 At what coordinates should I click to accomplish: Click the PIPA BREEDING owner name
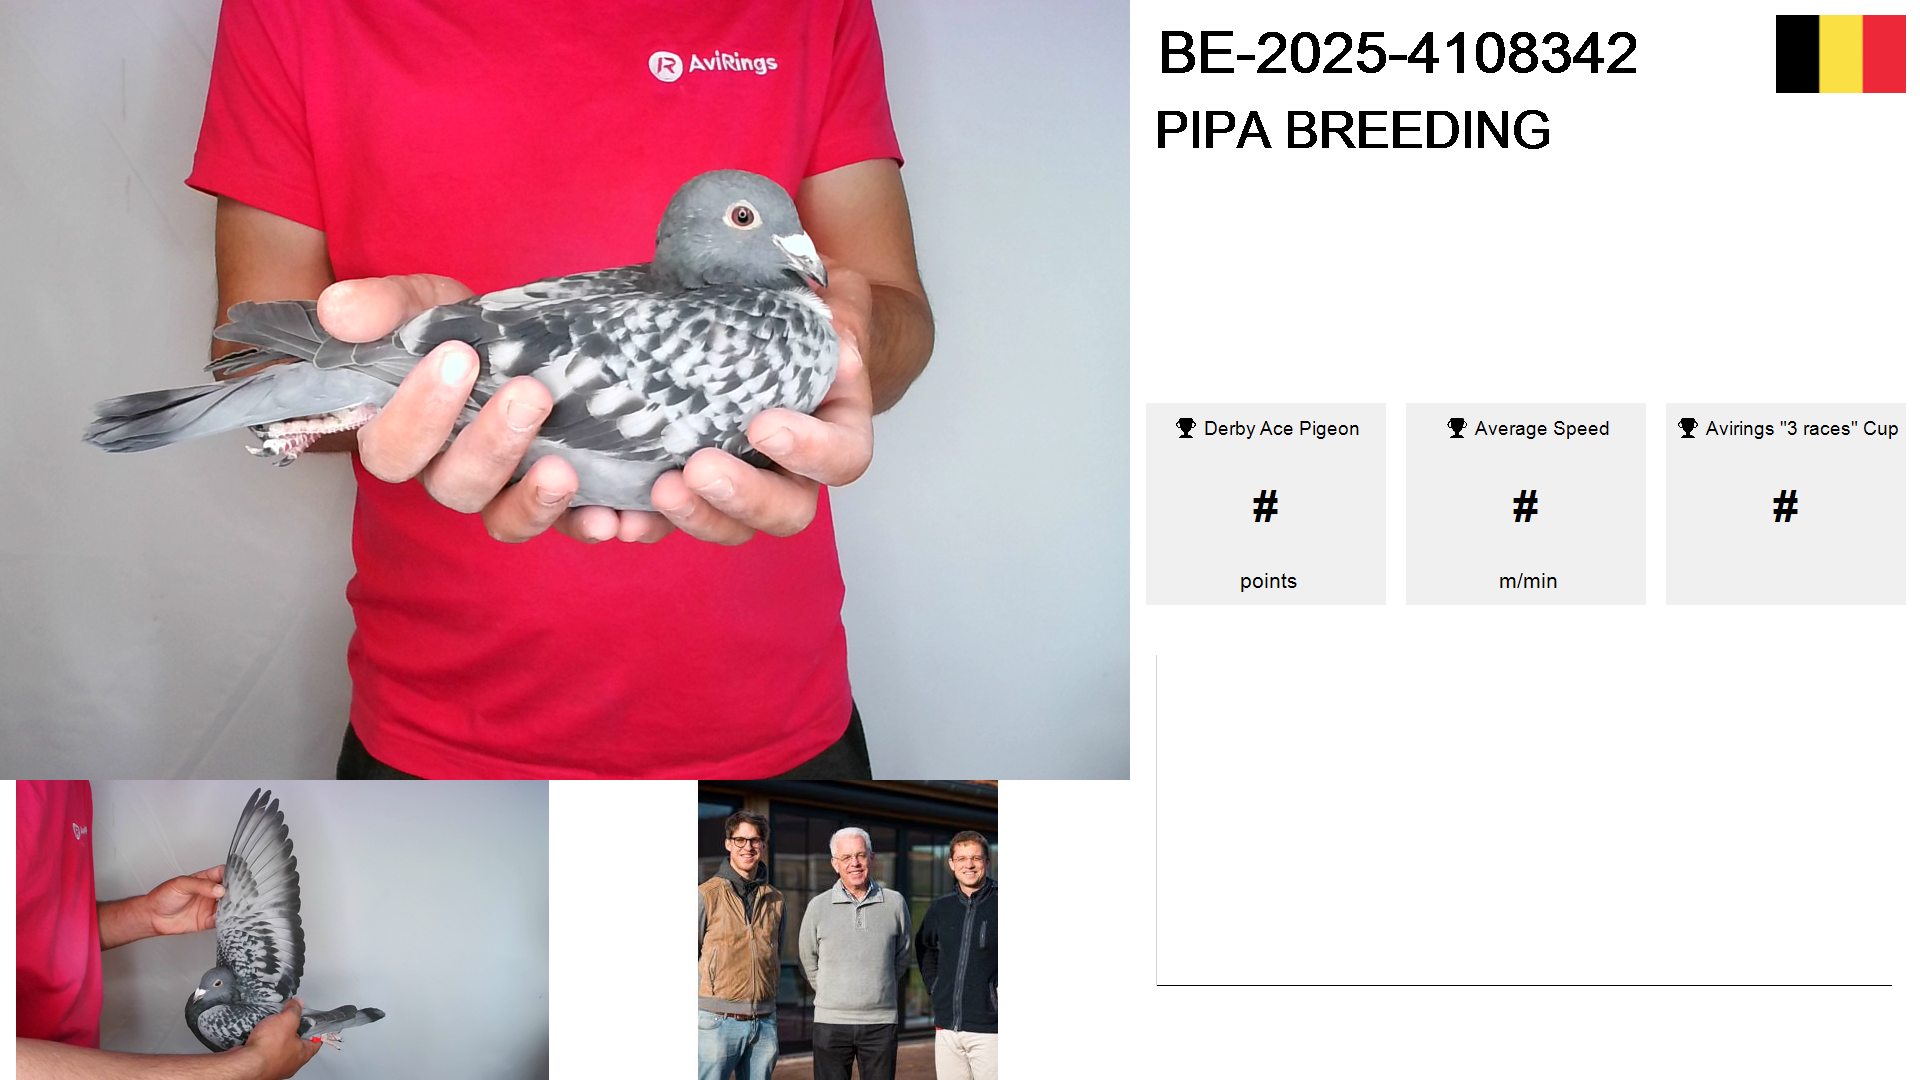(1353, 130)
